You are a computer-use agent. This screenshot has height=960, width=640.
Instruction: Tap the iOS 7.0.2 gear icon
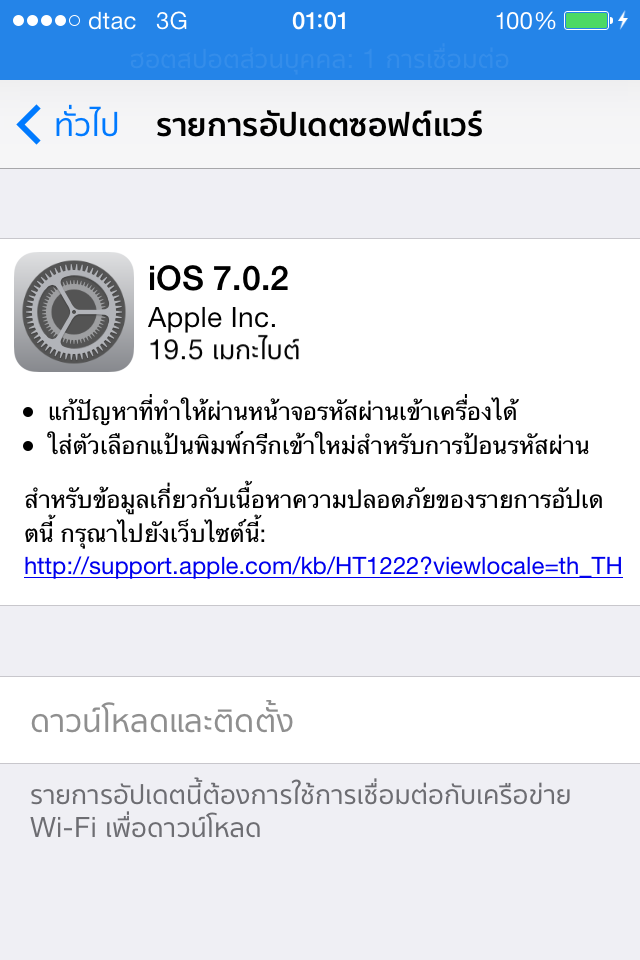pos(74,312)
